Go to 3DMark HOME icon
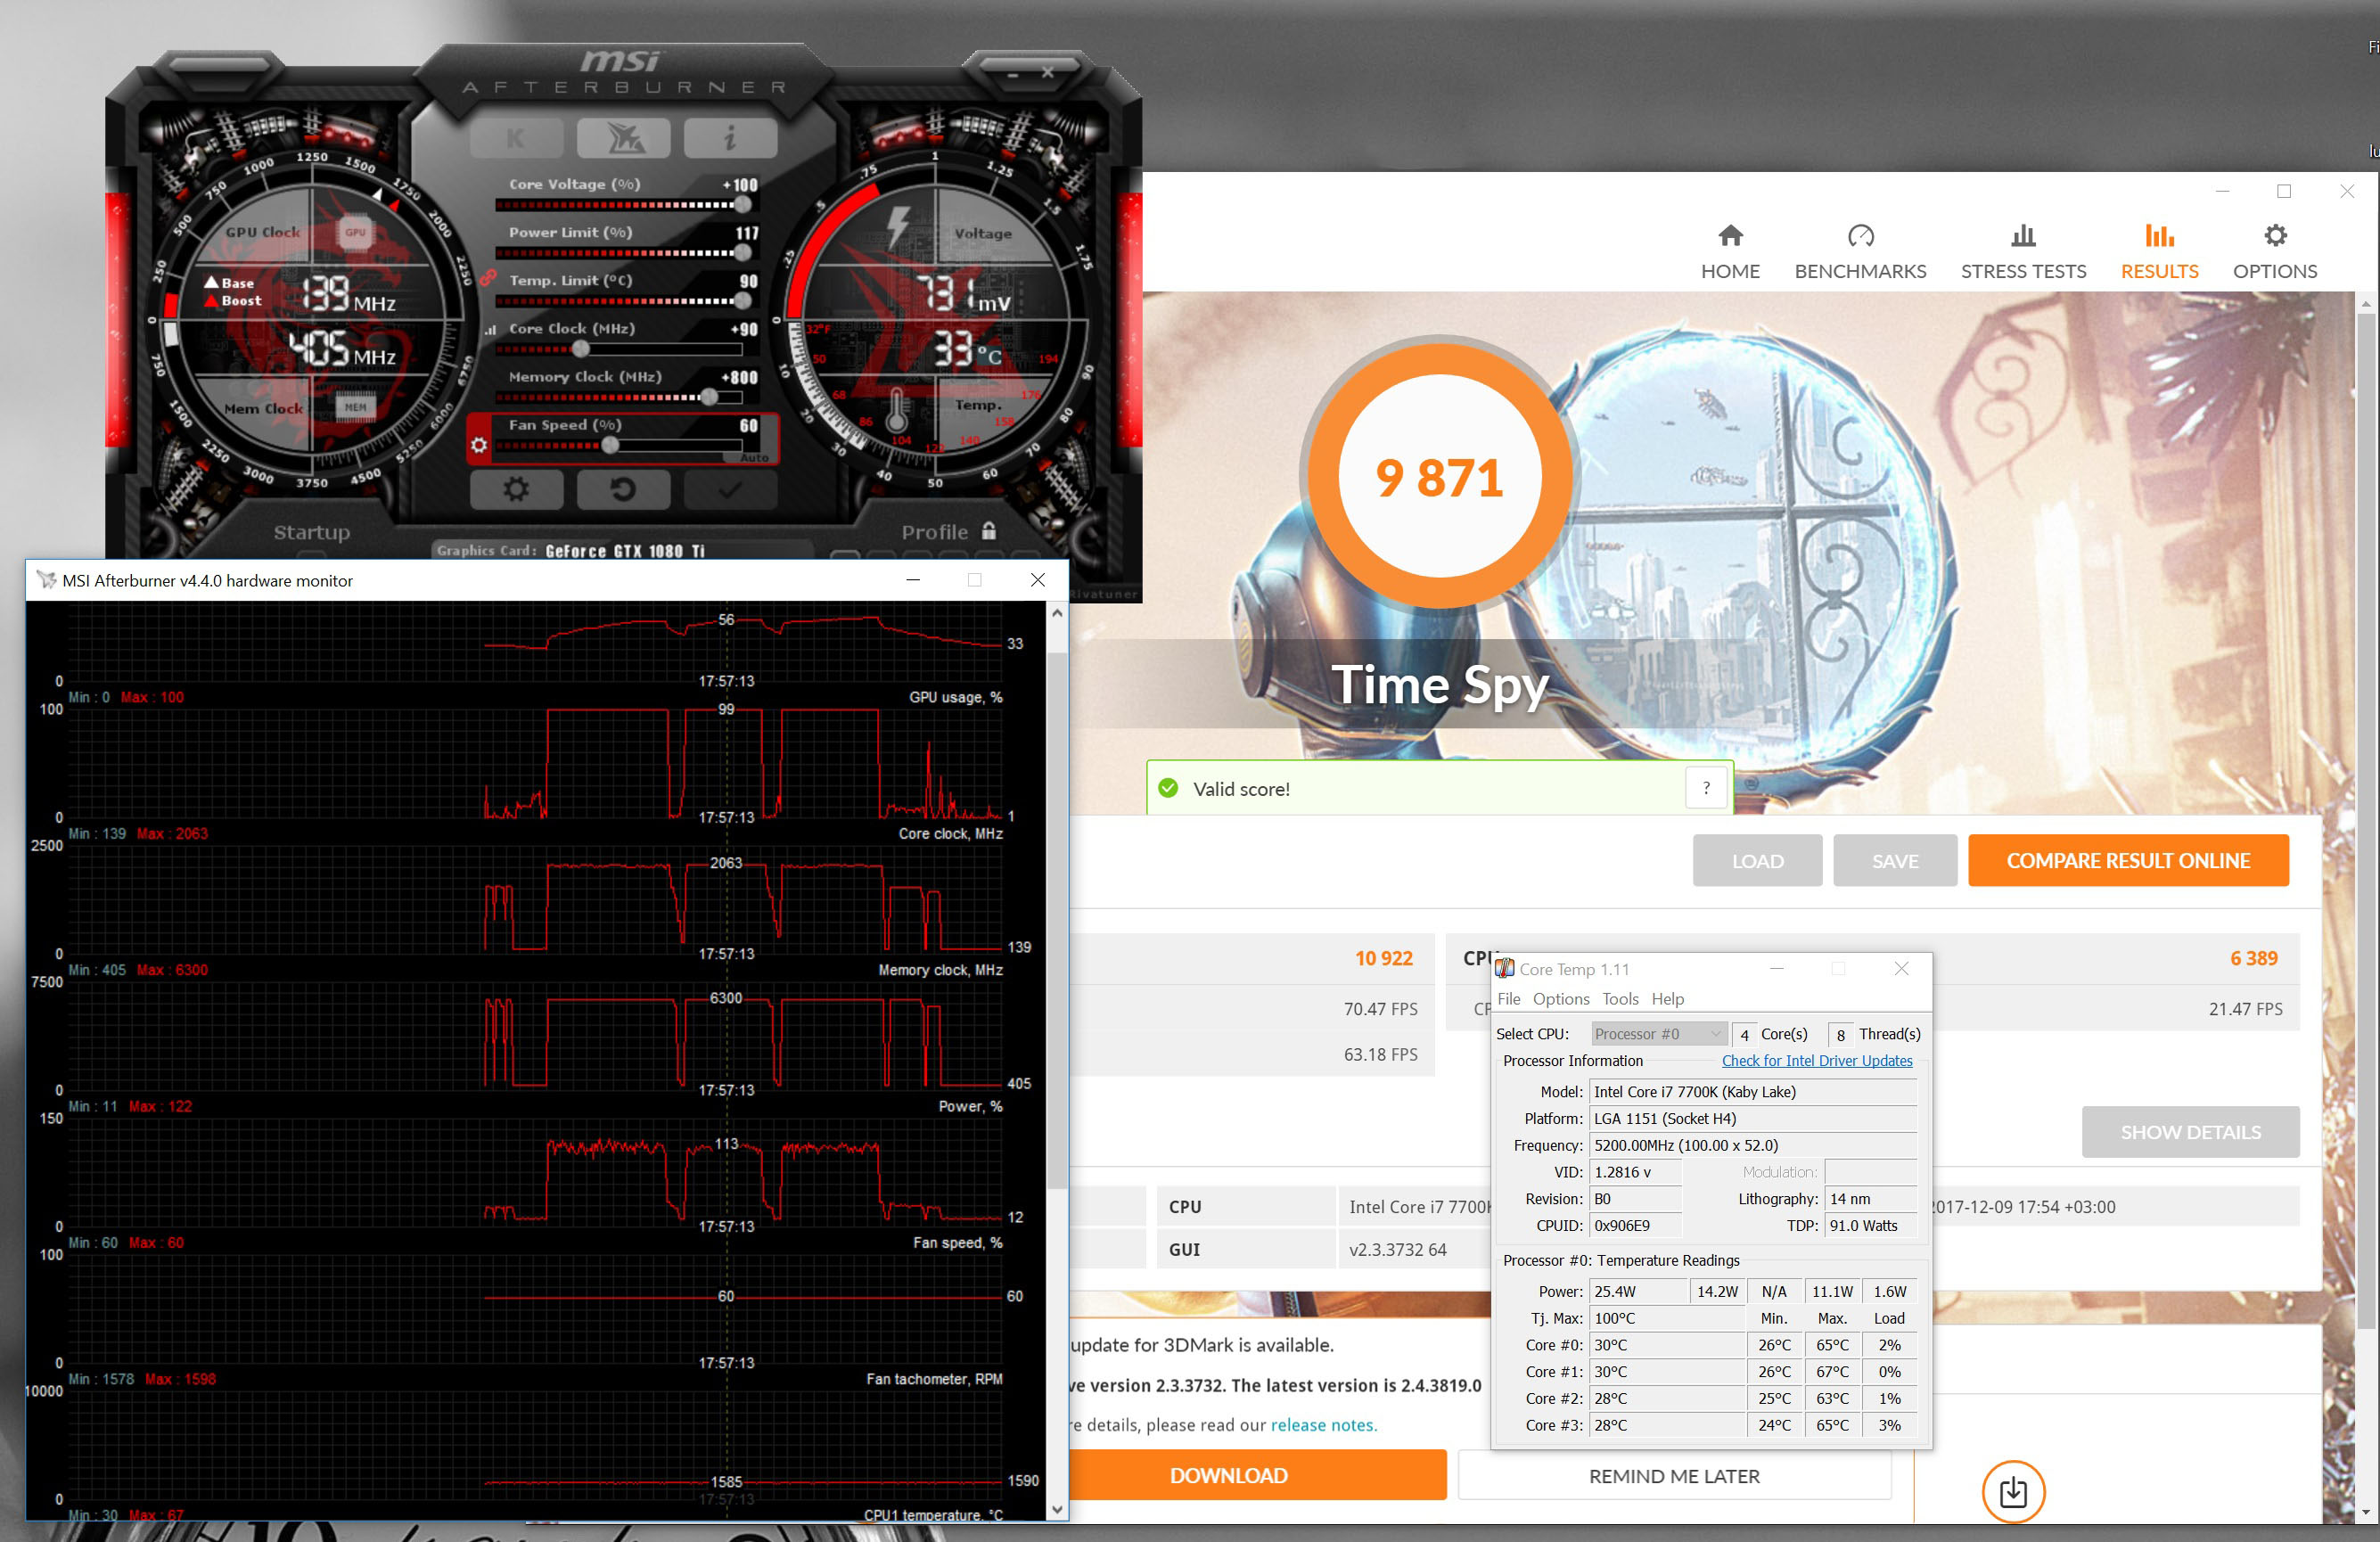 tap(1730, 236)
